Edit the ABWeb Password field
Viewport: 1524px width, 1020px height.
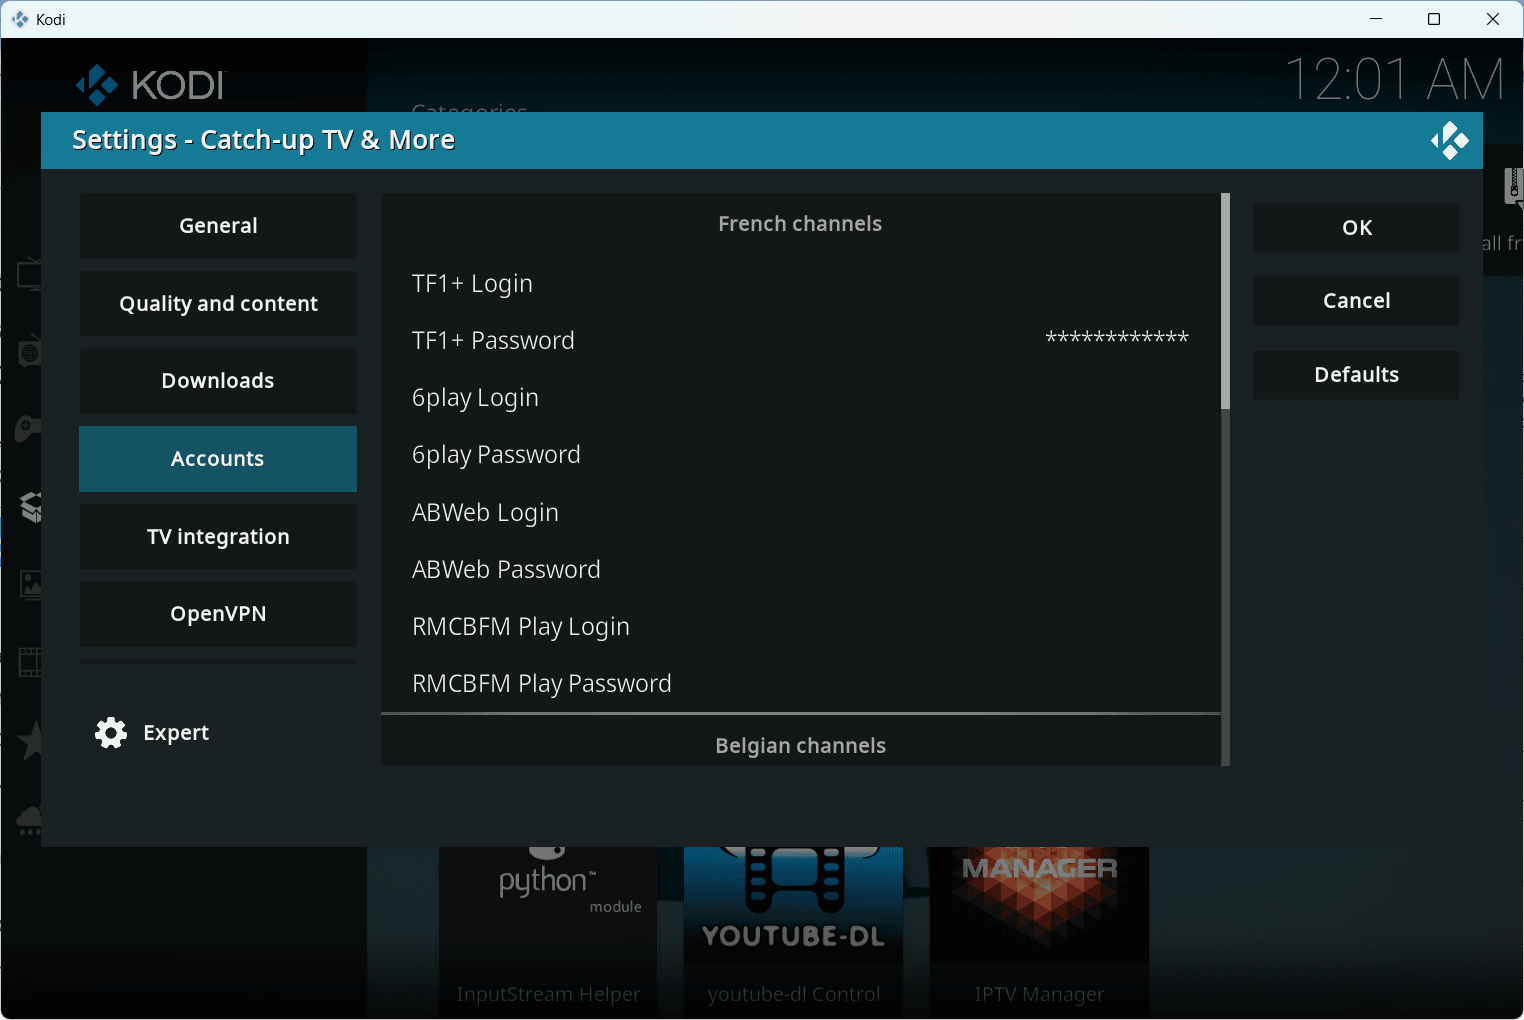(x=800, y=570)
